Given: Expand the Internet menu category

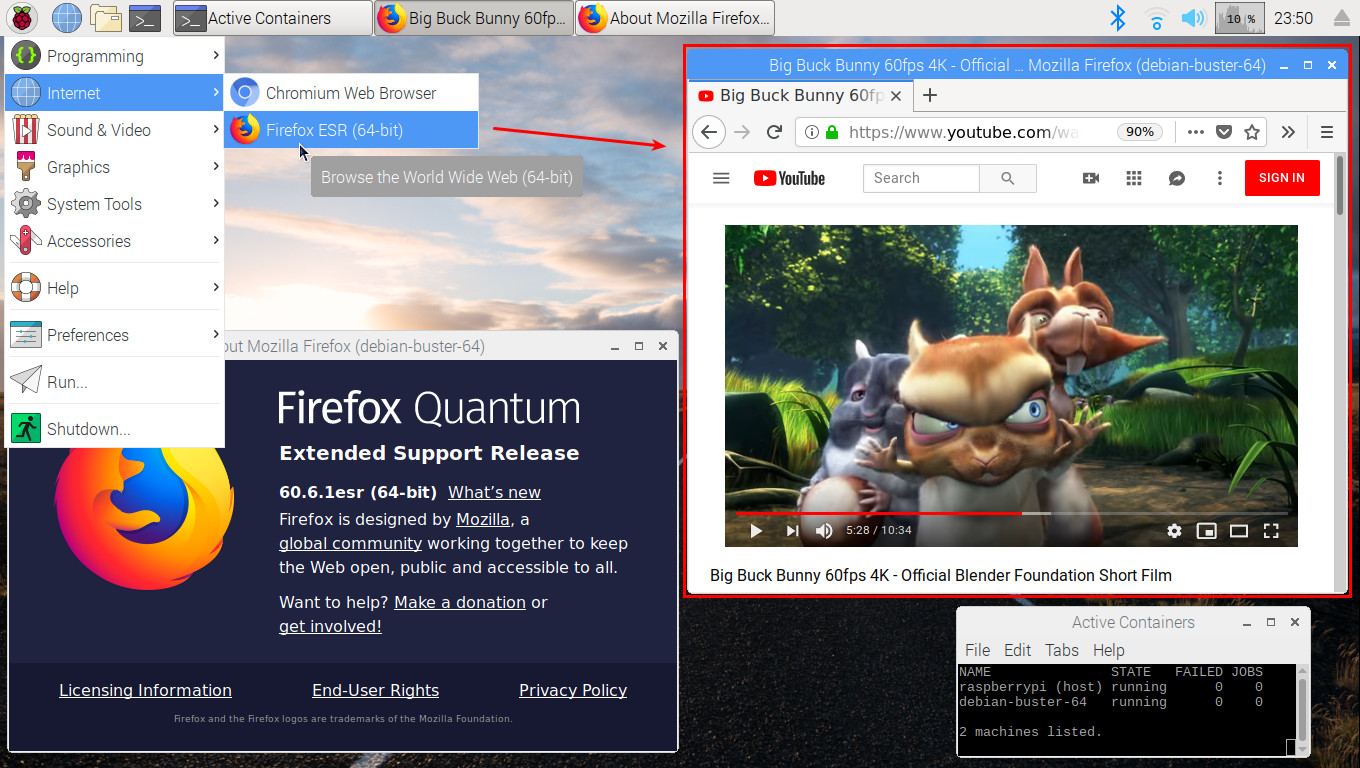Looking at the screenshot, I should [115, 93].
